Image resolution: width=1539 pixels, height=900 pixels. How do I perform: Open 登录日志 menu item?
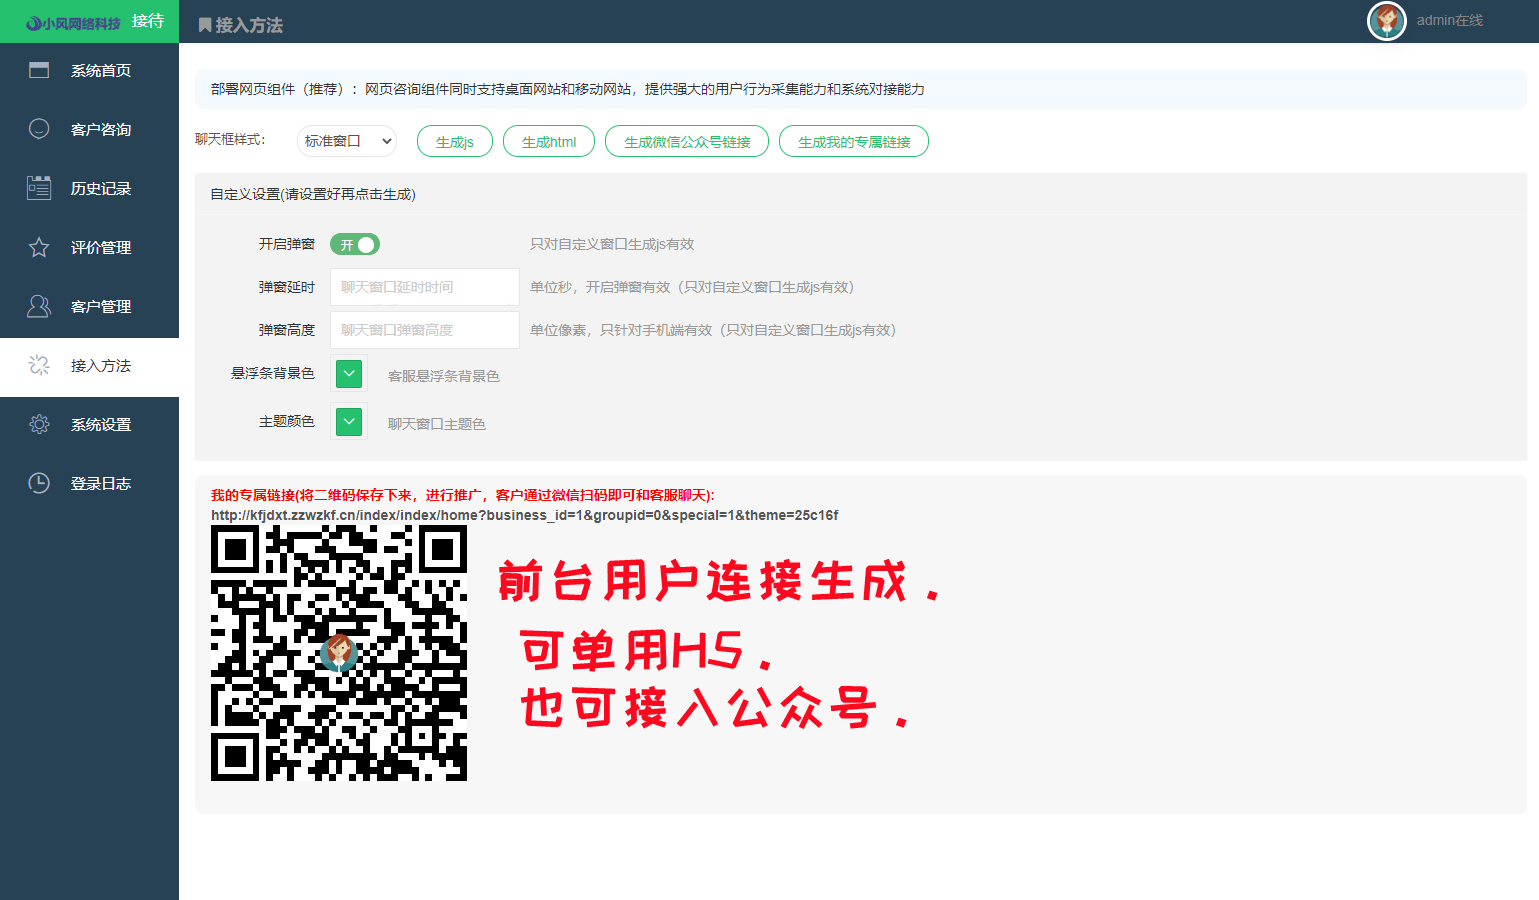coord(89,484)
